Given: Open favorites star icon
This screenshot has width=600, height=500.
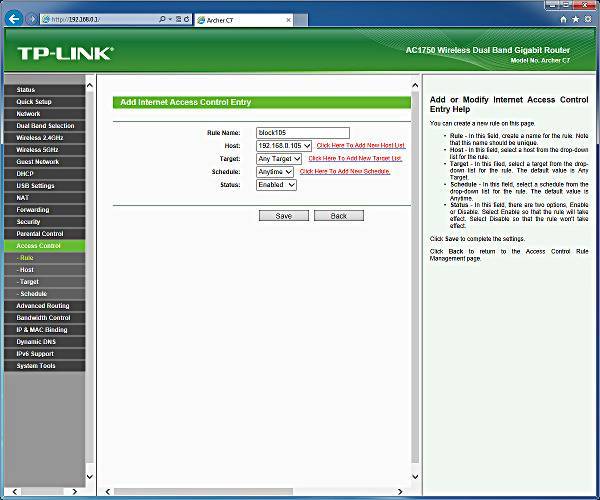Looking at the screenshot, I should pos(576,19).
